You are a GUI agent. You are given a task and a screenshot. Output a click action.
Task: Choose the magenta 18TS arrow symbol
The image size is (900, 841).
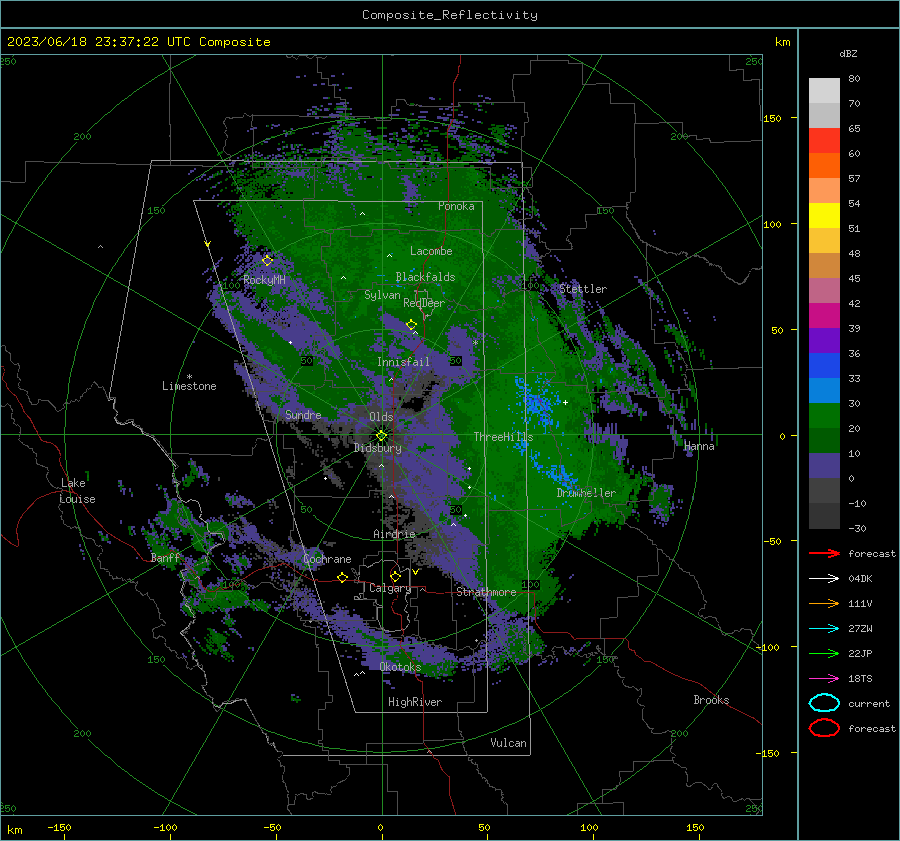824,678
